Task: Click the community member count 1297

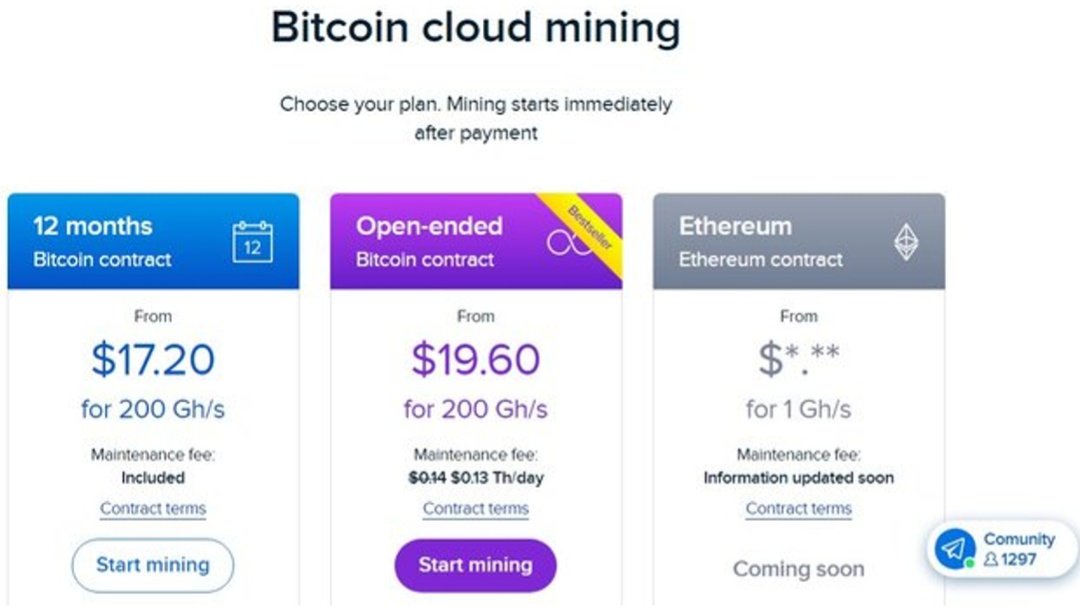Action: pos(1010,559)
